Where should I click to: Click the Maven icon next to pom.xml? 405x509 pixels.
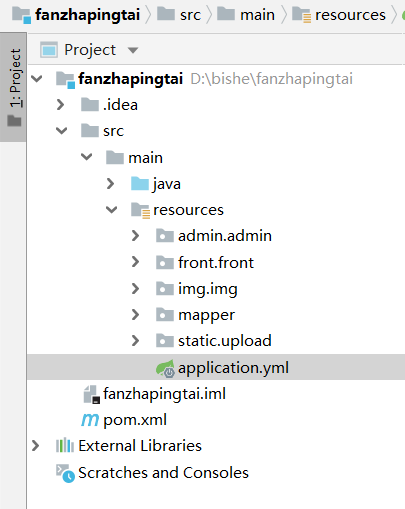pyautogui.click(x=90, y=420)
